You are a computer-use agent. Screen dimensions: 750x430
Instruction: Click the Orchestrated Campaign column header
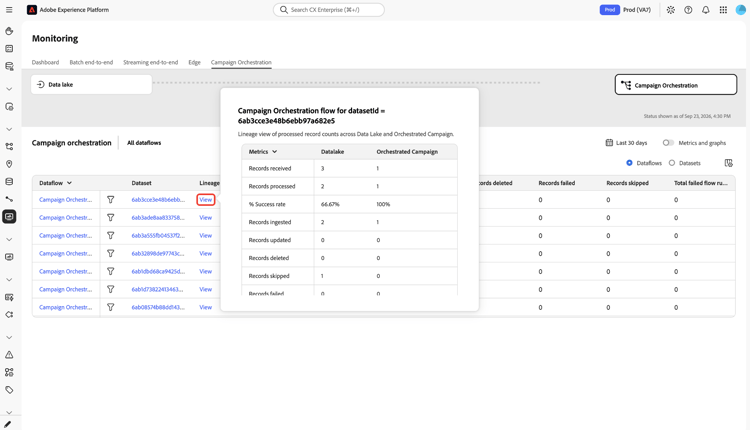pos(407,152)
